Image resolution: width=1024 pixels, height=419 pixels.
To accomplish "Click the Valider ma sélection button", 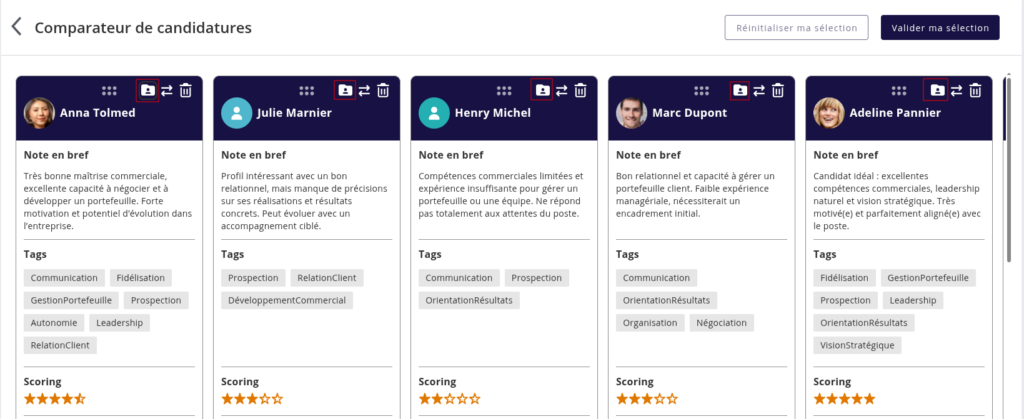I will (x=939, y=27).
